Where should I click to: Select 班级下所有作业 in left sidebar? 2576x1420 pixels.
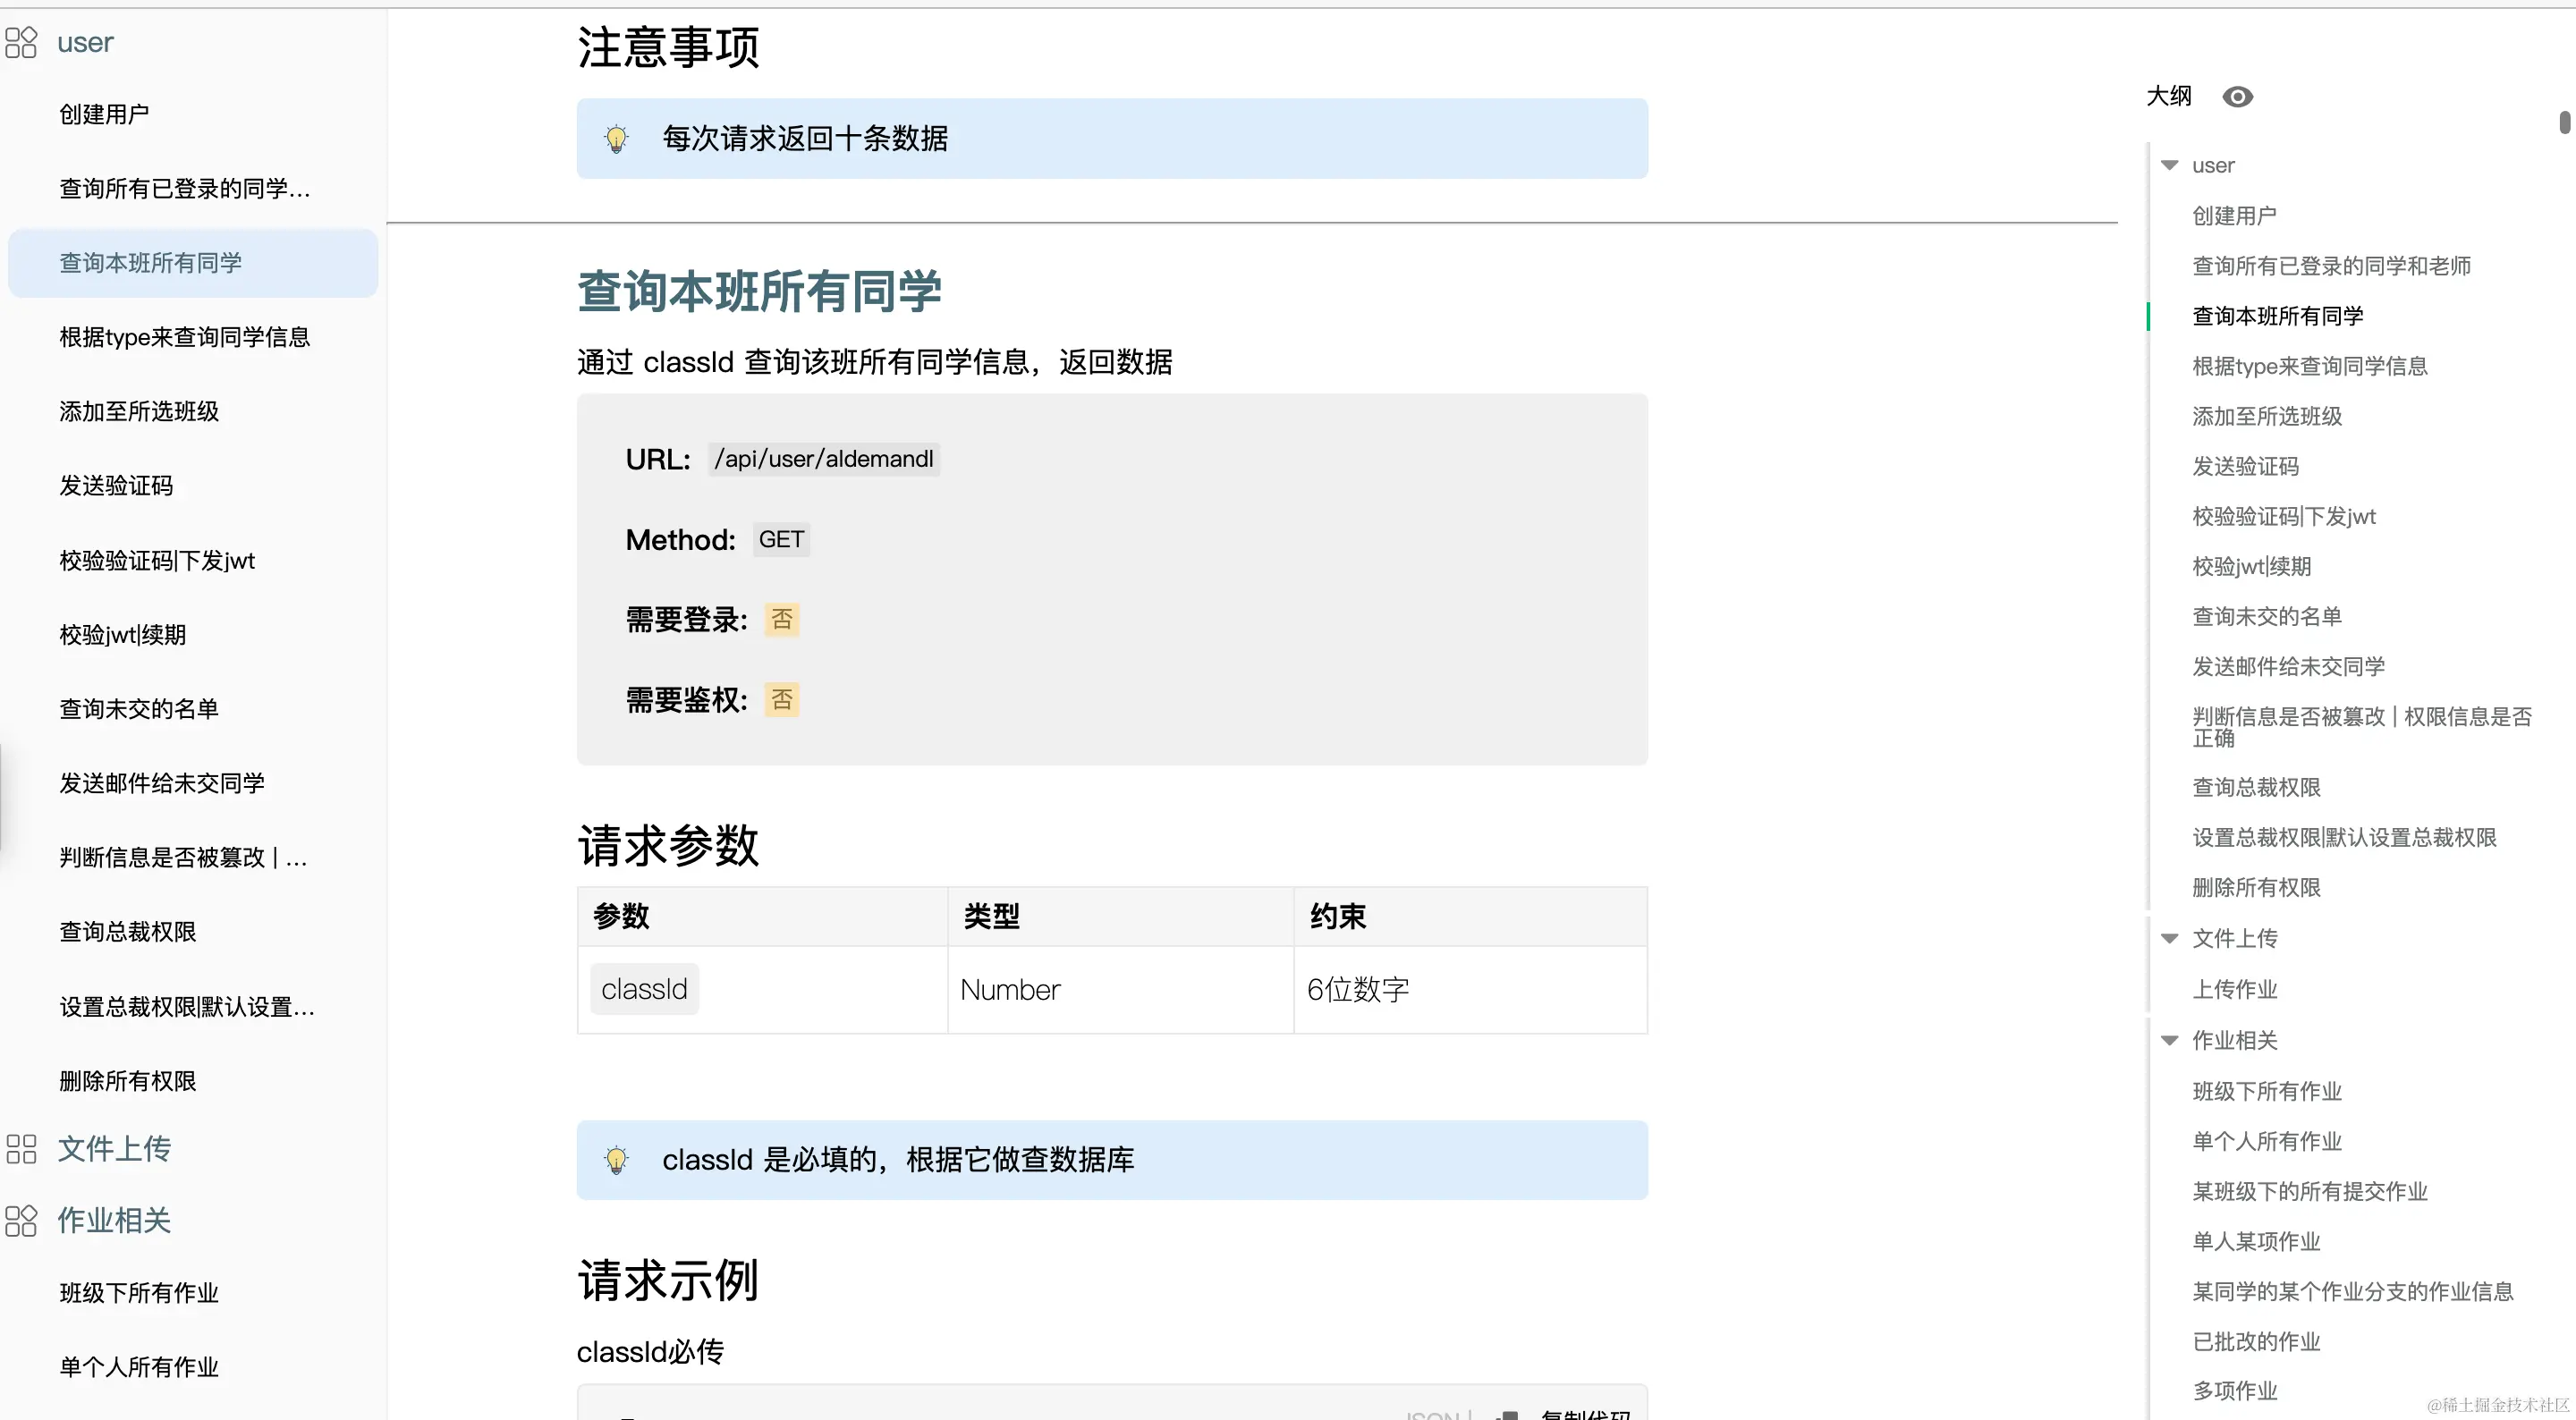(x=139, y=1293)
